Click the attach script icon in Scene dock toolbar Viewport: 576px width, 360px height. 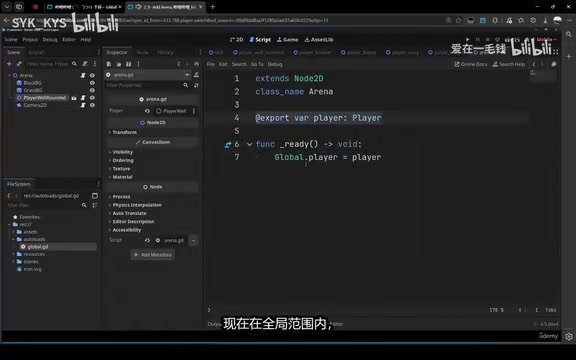pos(85,64)
